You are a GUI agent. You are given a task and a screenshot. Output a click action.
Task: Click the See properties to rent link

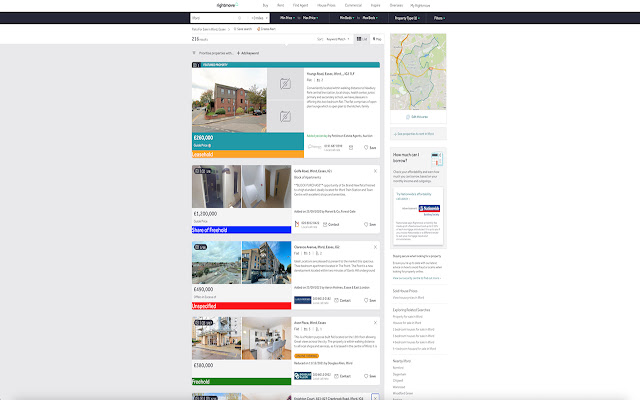(x=414, y=134)
